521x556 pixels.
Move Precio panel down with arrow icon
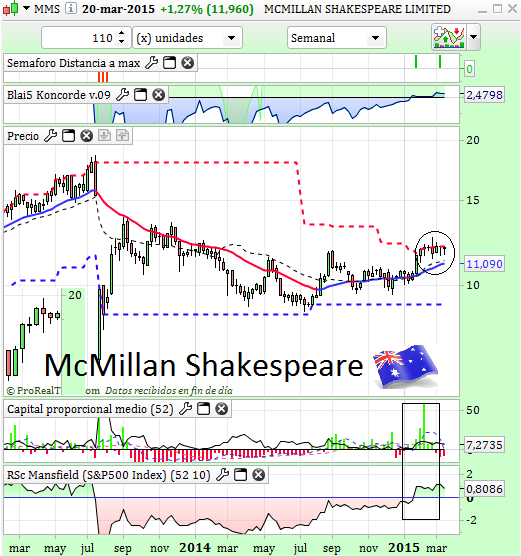point(104,135)
